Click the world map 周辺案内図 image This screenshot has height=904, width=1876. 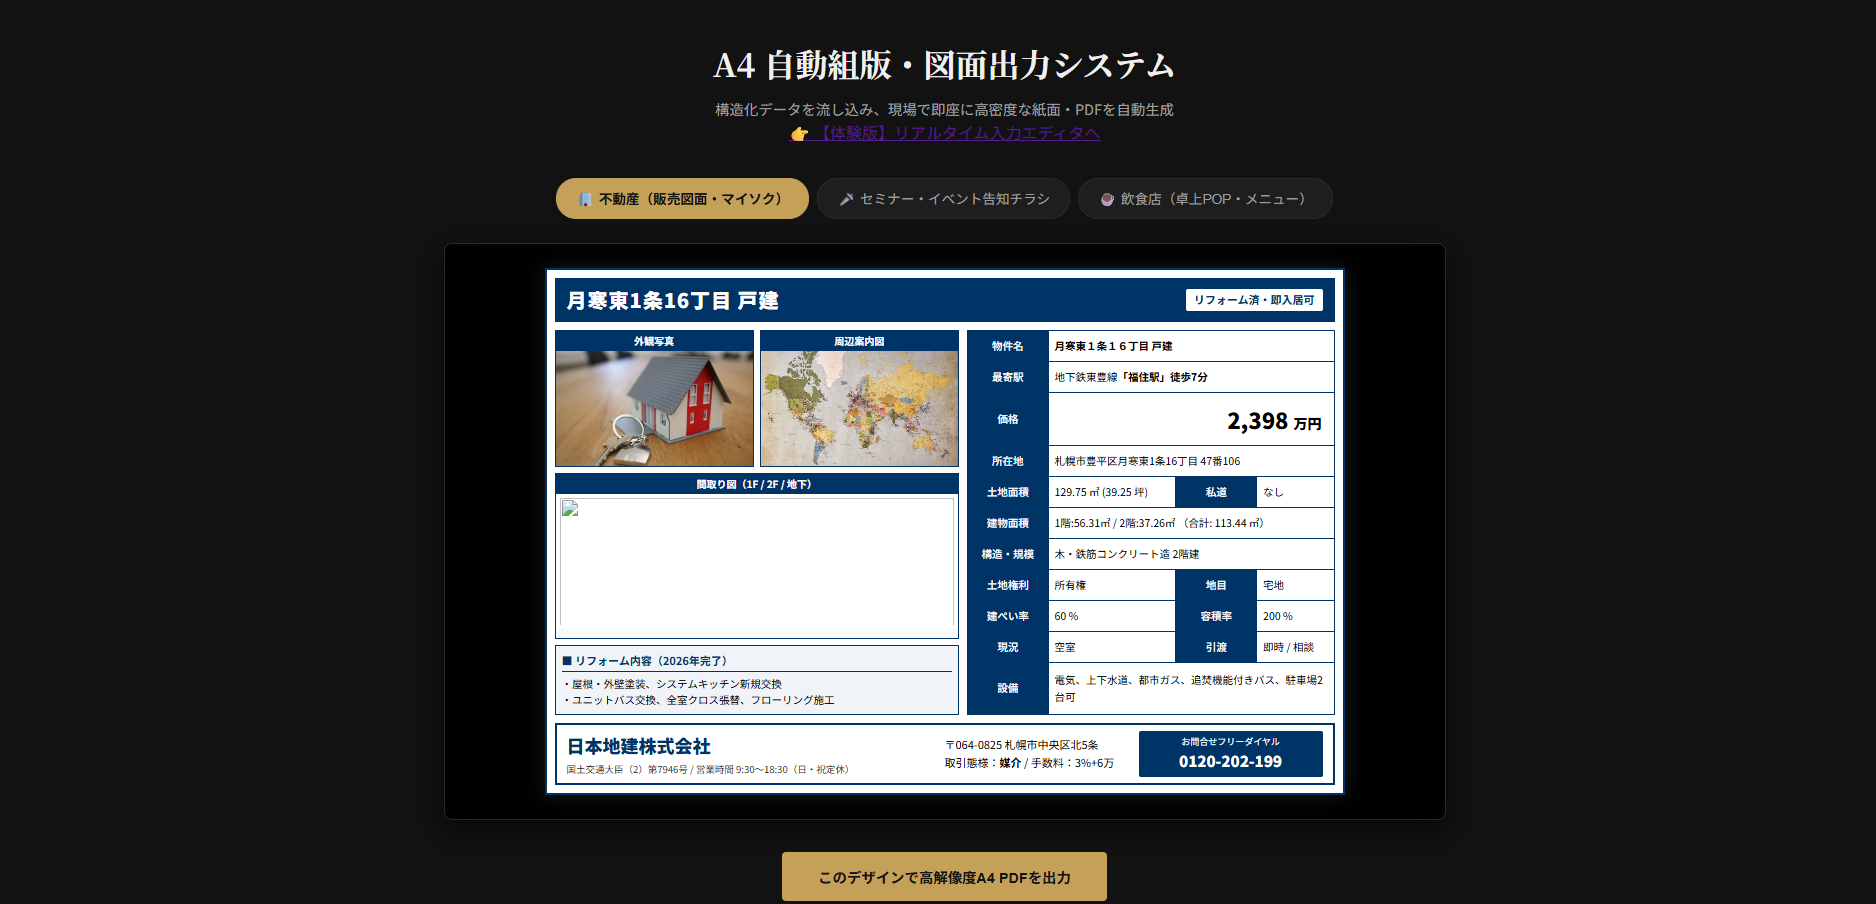859,409
